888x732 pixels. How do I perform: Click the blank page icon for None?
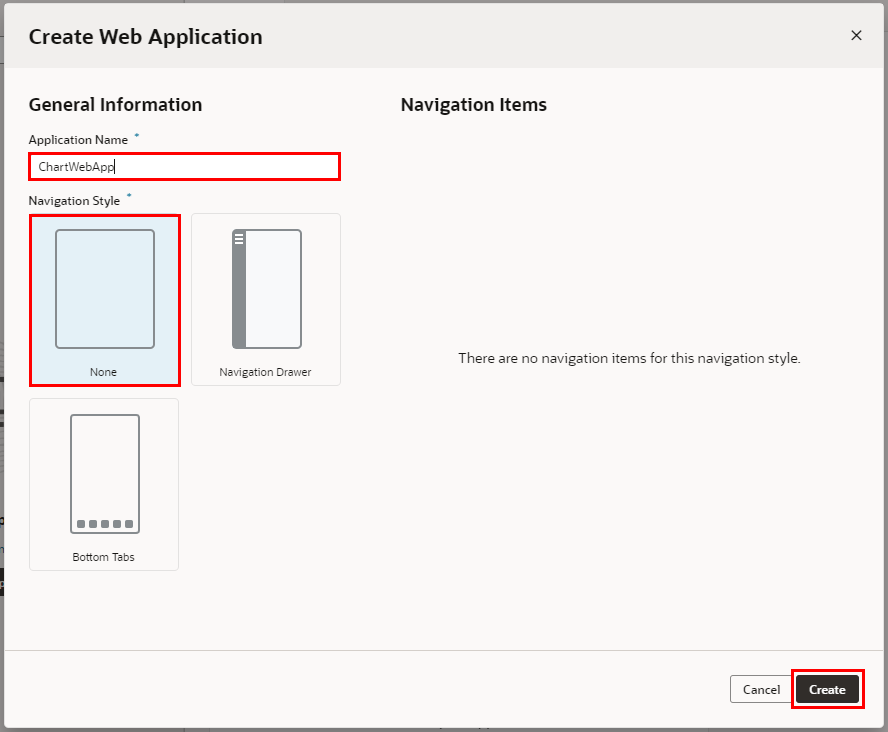[105, 289]
